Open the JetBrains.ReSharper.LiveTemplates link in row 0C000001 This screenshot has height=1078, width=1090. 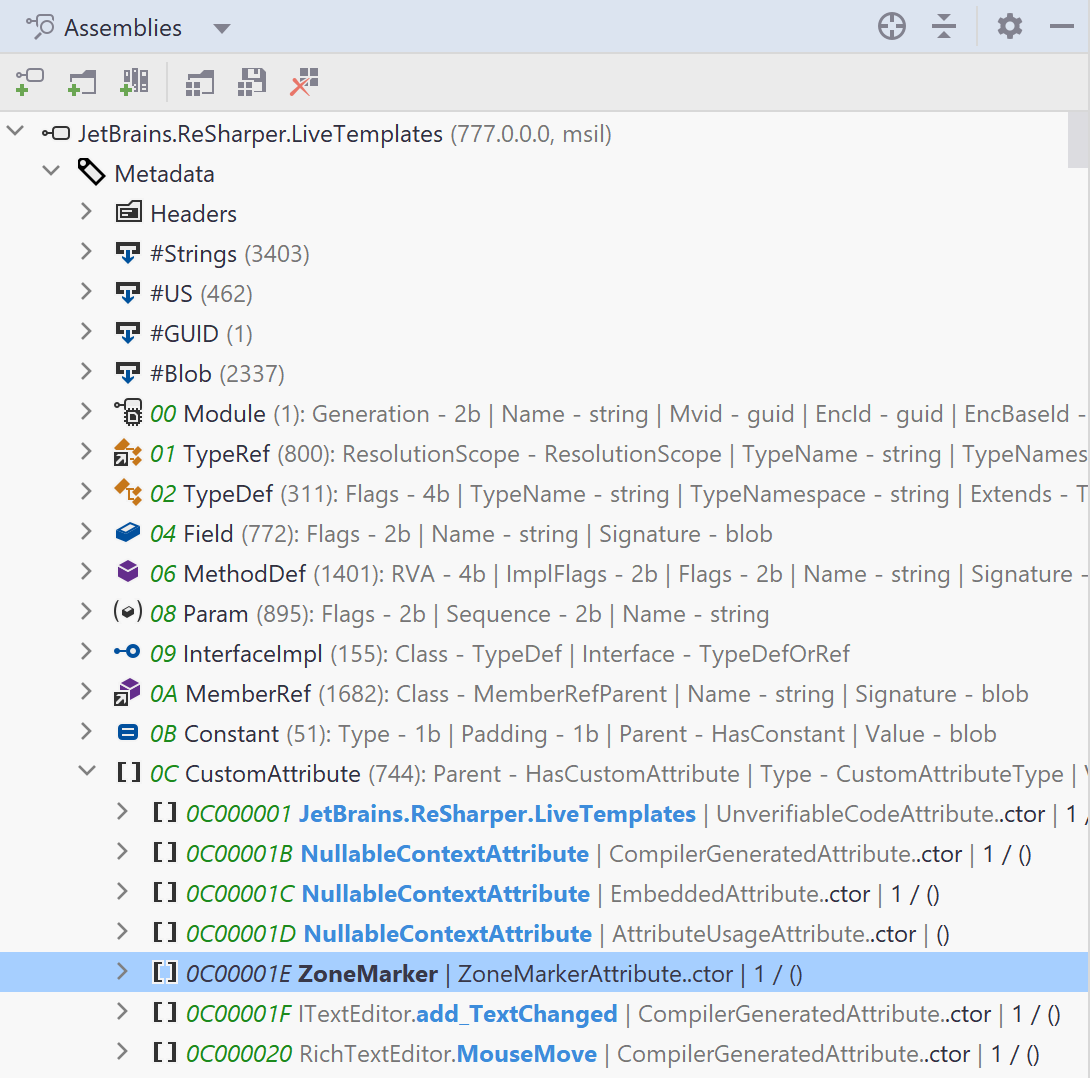click(x=497, y=813)
